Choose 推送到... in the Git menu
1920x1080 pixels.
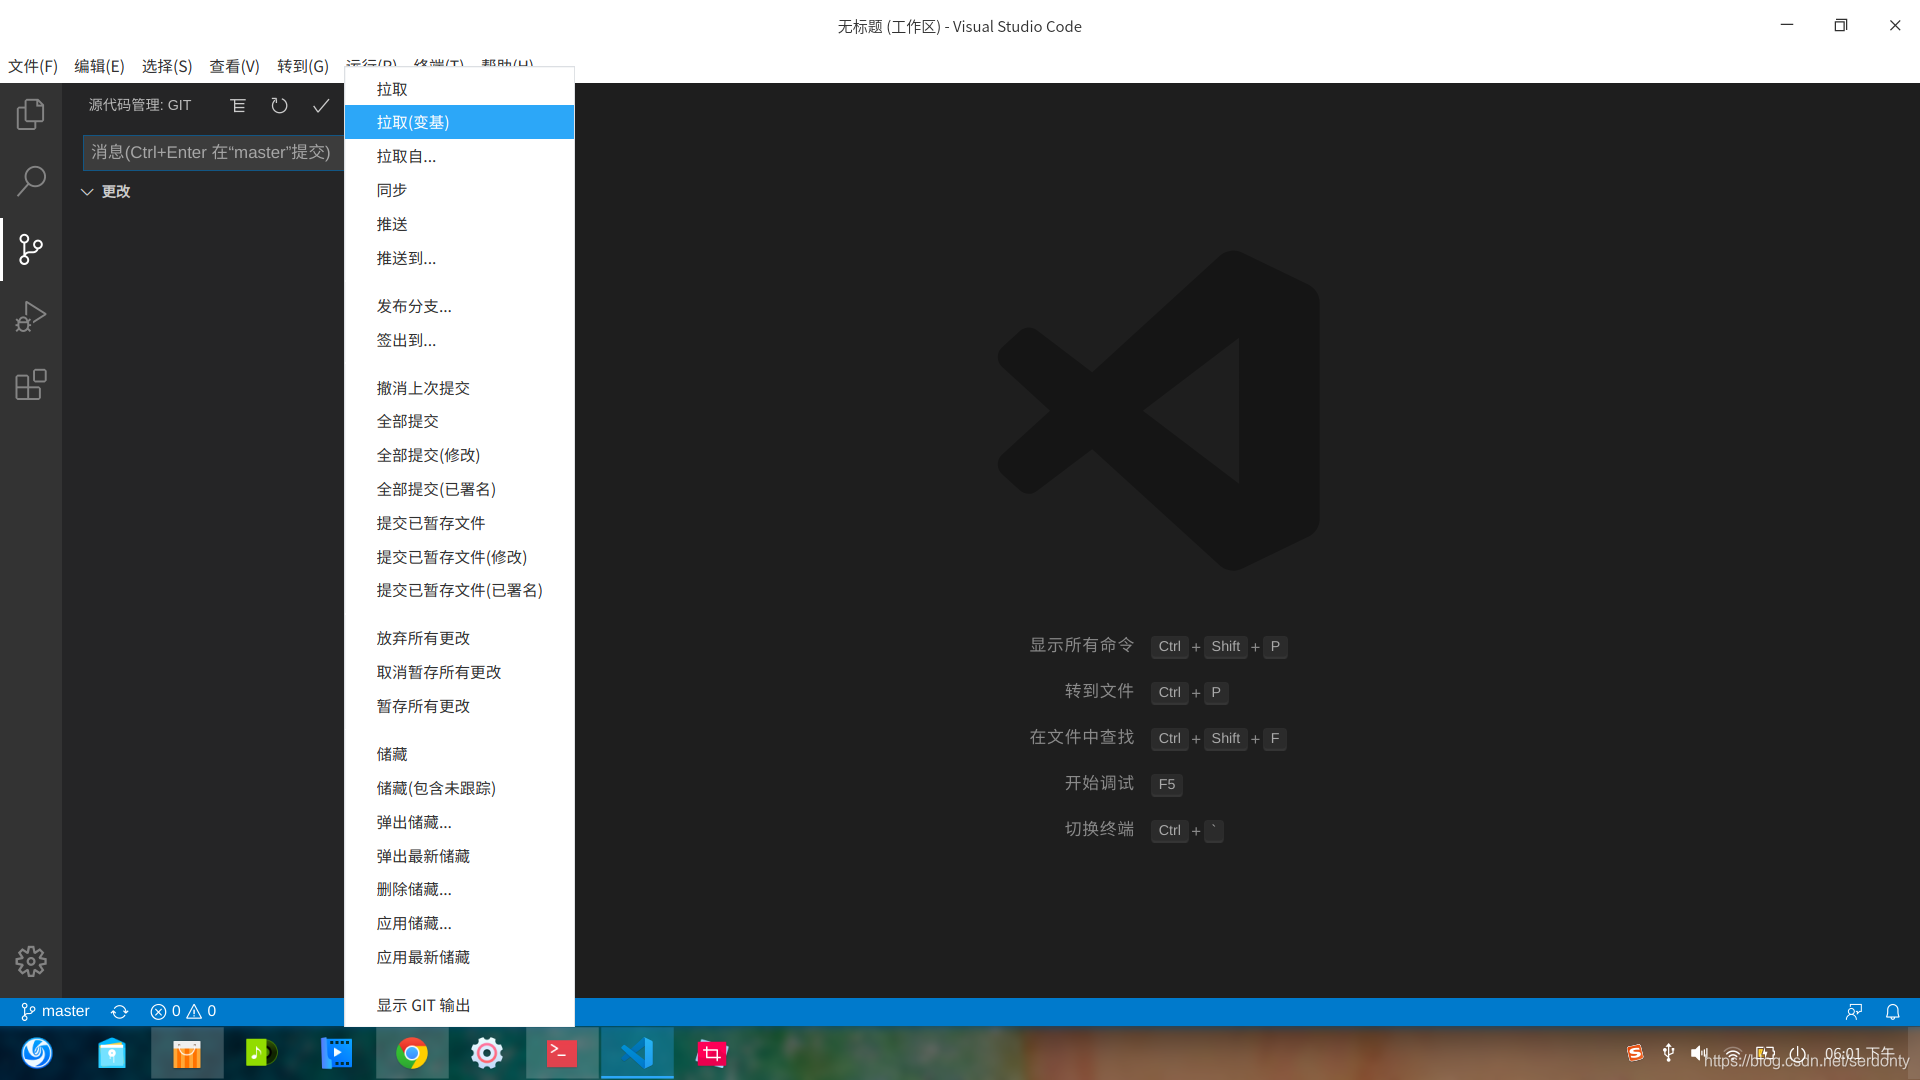coord(459,258)
